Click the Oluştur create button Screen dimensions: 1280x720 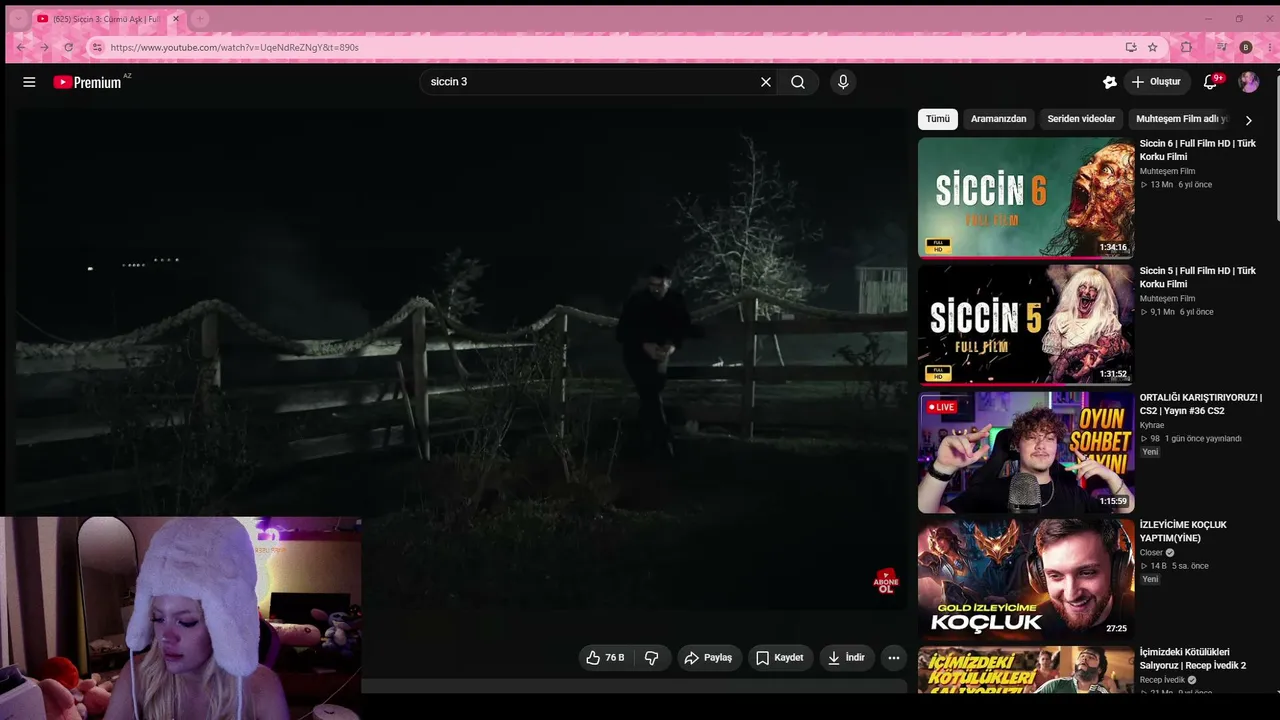(x=1157, y=82)
